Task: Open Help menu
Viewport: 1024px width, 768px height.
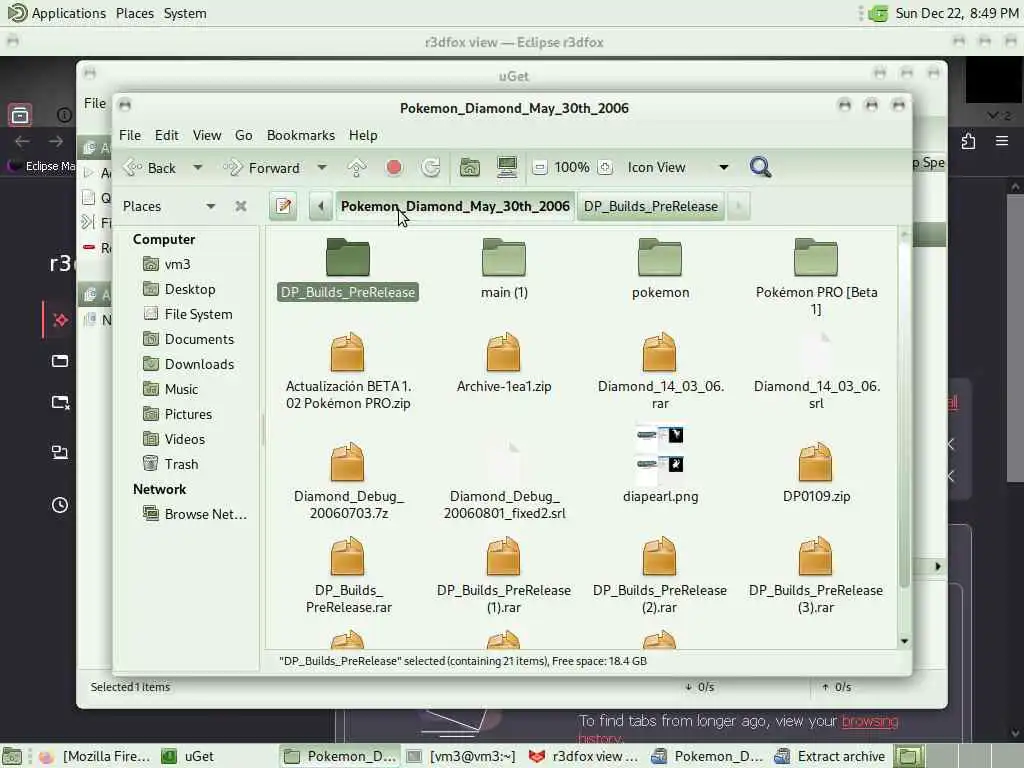Action: click(363, 135)
